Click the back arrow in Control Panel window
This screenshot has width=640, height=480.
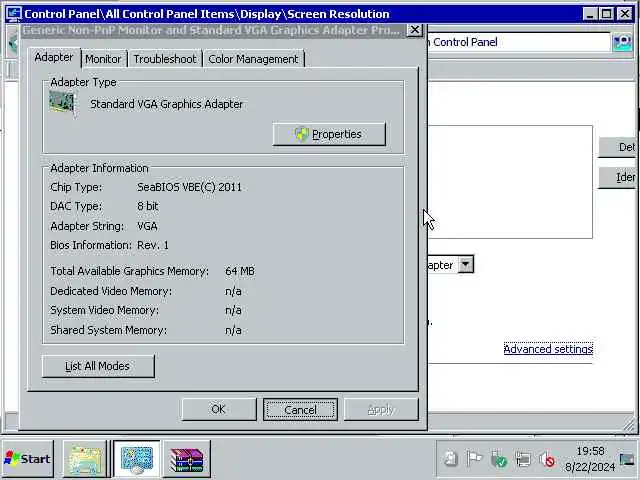(13, 42)
